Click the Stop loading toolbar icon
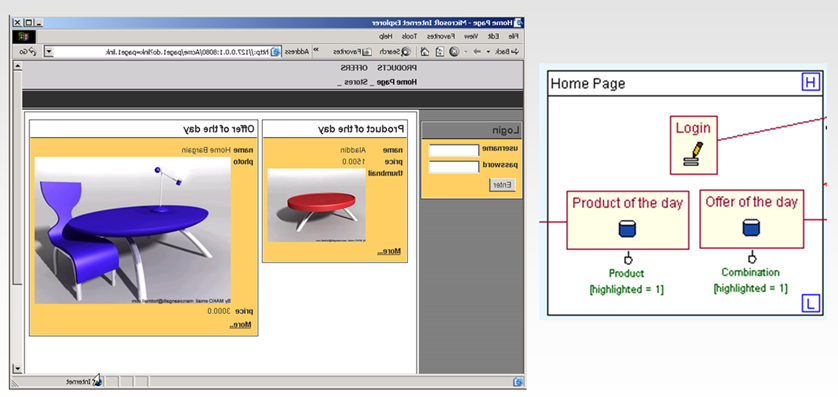The width and height of the screenshot is (838, 397). click(x=454, y=51)
